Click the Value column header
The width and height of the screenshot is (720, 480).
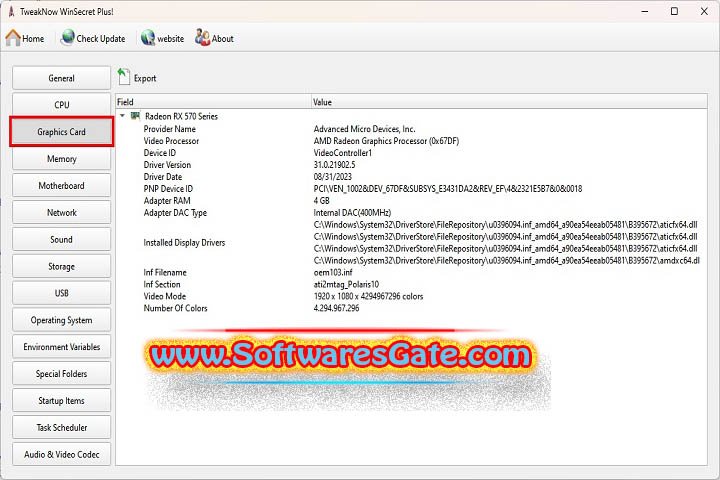click(x=509, y=102)
